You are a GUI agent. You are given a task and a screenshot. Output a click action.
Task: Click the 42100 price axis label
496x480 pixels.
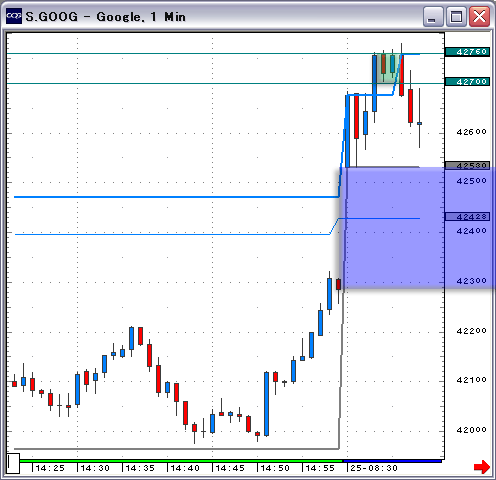coord(471,380)
